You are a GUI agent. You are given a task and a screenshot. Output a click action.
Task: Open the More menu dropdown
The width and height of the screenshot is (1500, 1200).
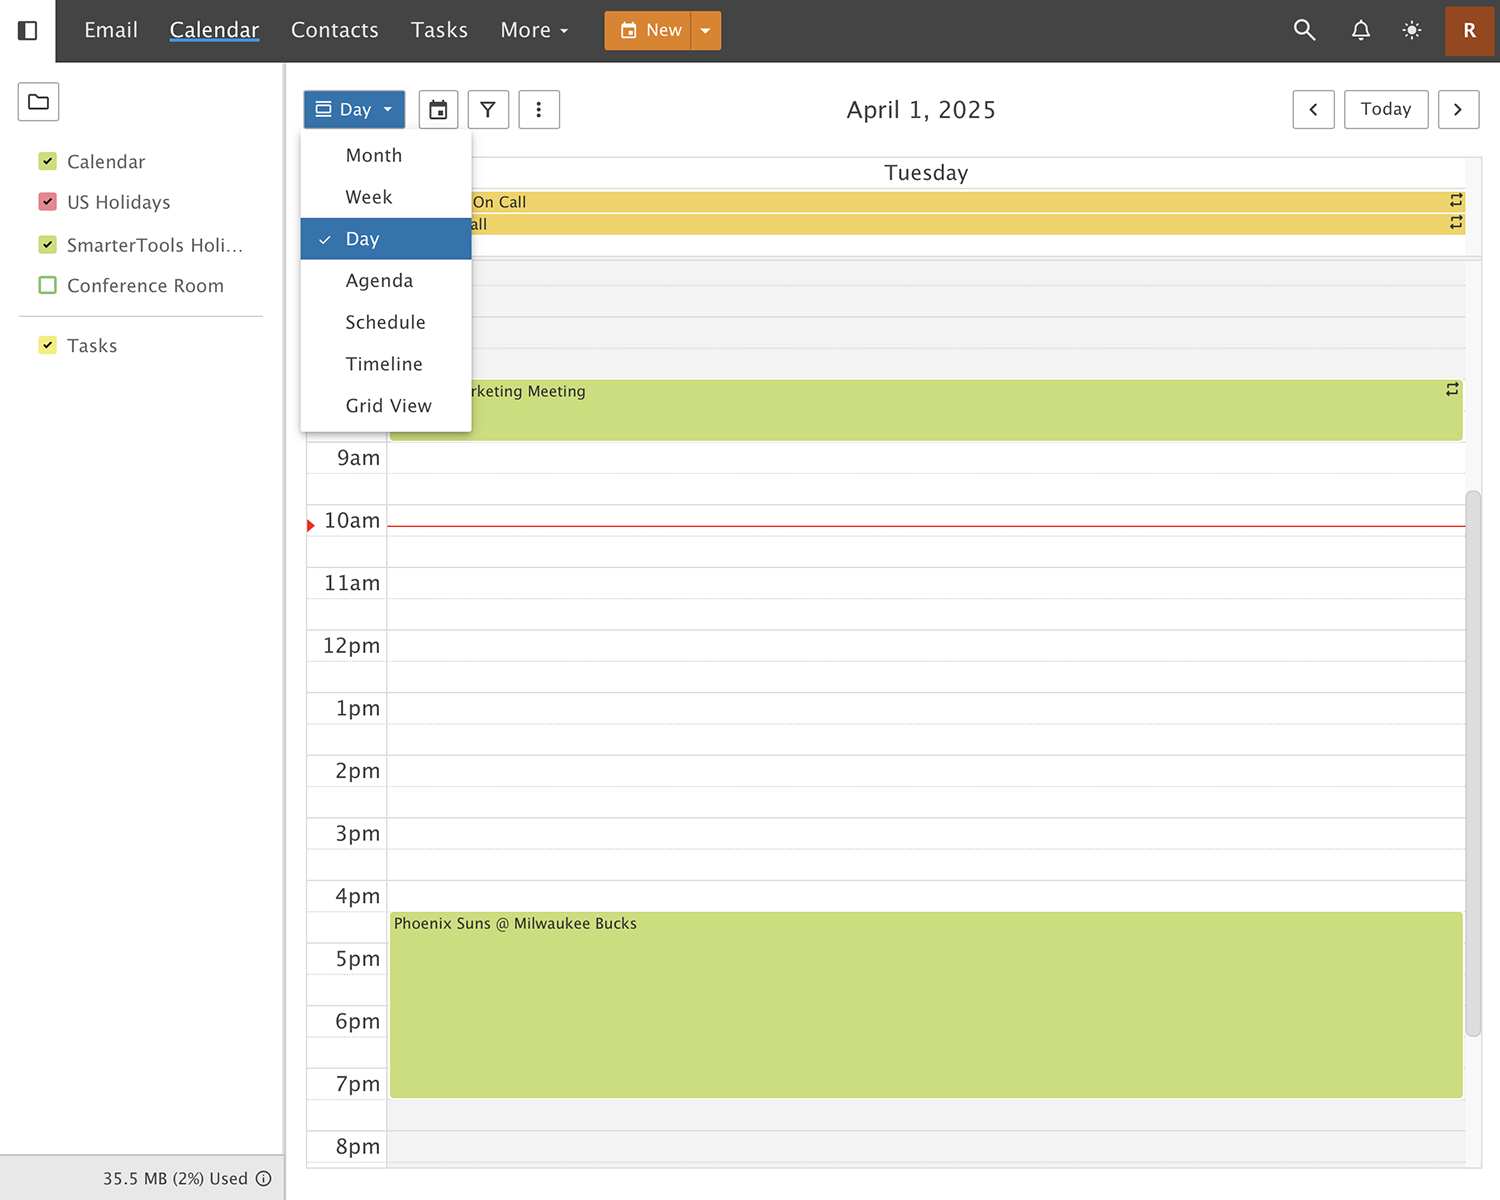(534, 31)
